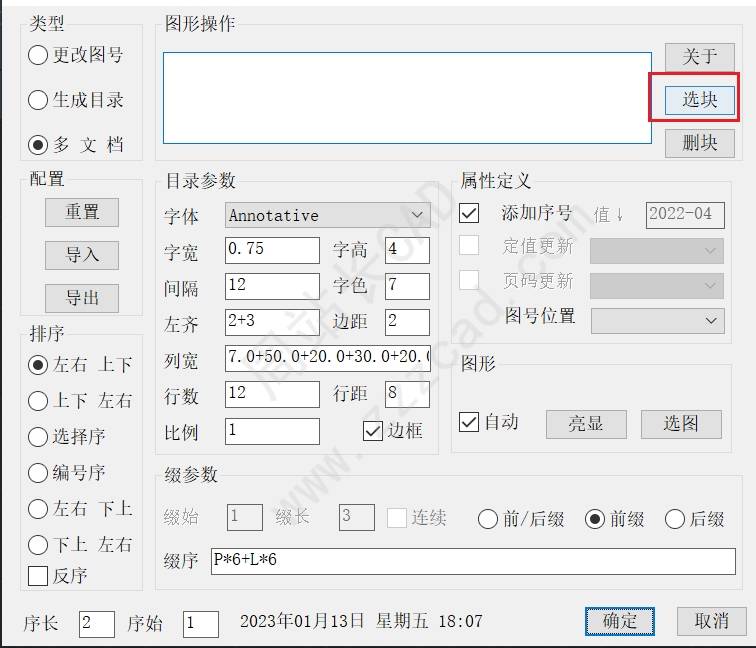
Task: Open the 字体 Annotative dropdown
Action: coord(328,215)
